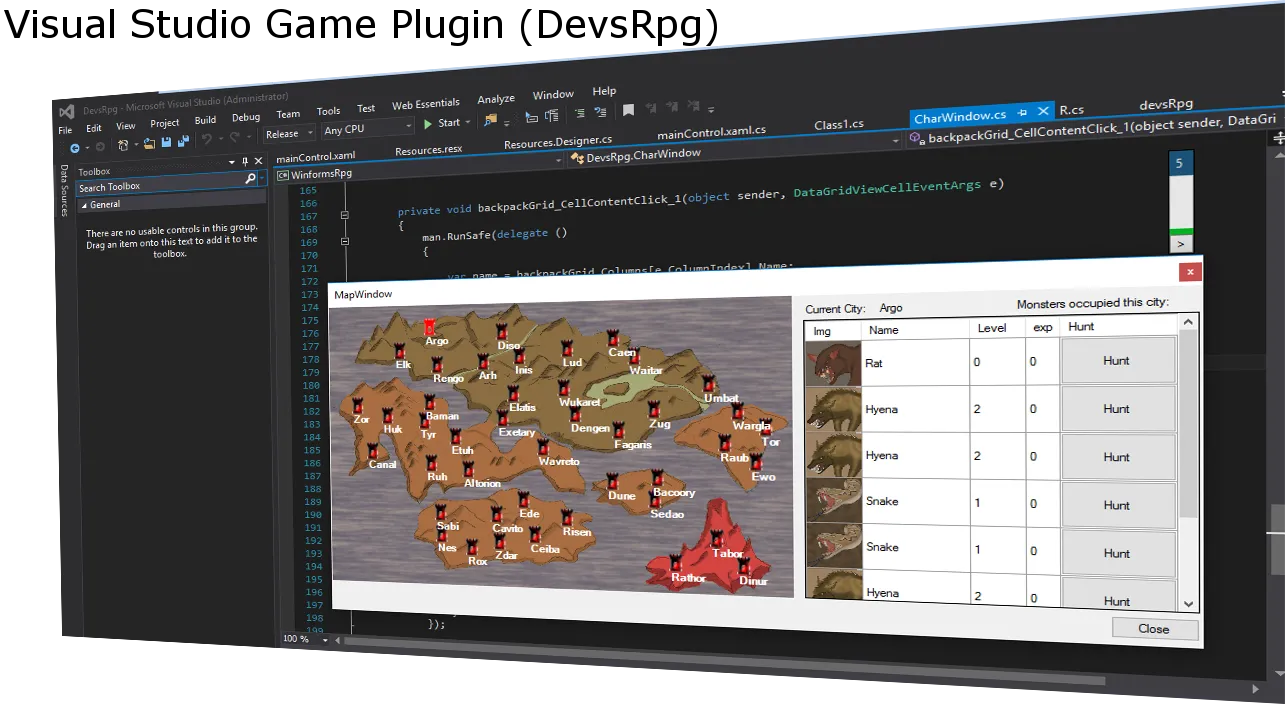
Task: Click the Comment out lines icon
Action: coord(580,113)
